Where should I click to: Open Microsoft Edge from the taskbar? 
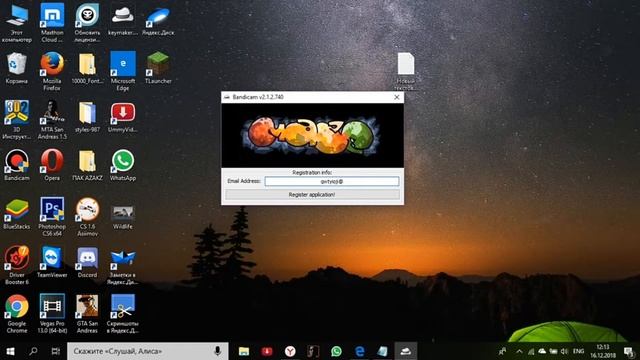[360, 351]
